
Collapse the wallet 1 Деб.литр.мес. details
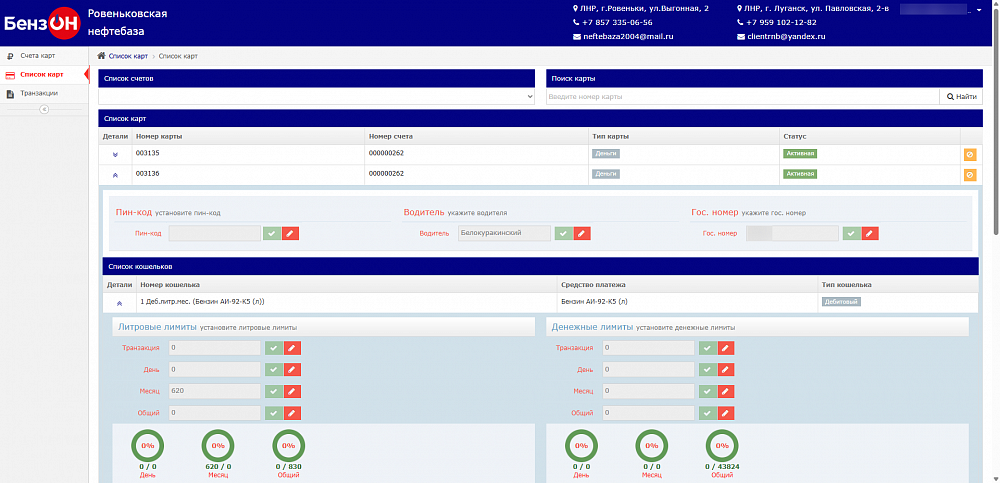tap(119, 303)
